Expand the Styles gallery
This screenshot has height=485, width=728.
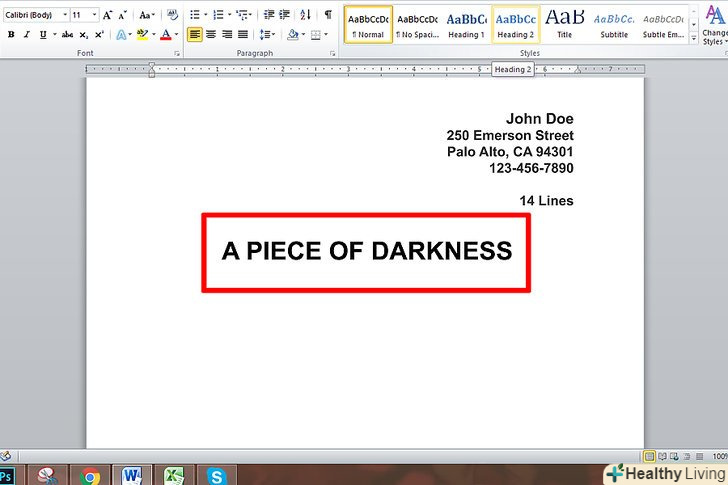(x=694, y=39)
